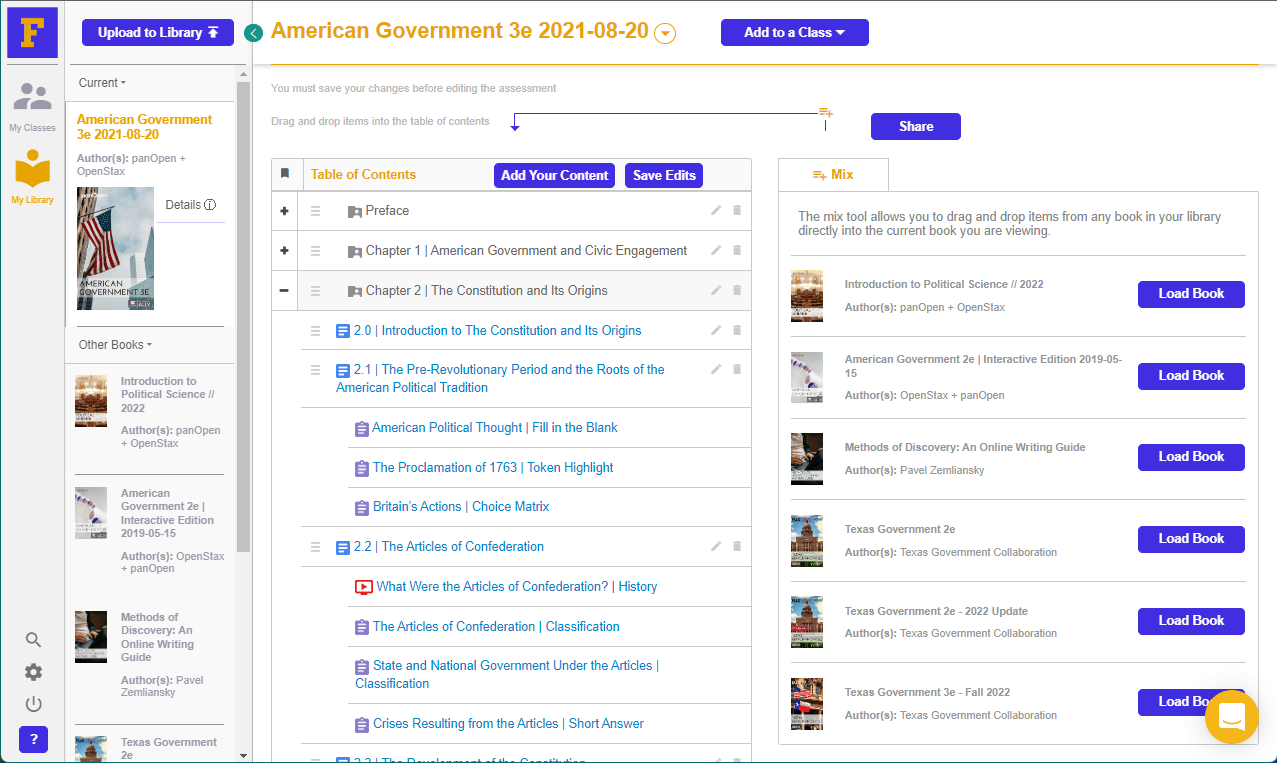Open dropdown arrow beside the book title
Screen dimensions: 1277x763
(x=665, y=34)
